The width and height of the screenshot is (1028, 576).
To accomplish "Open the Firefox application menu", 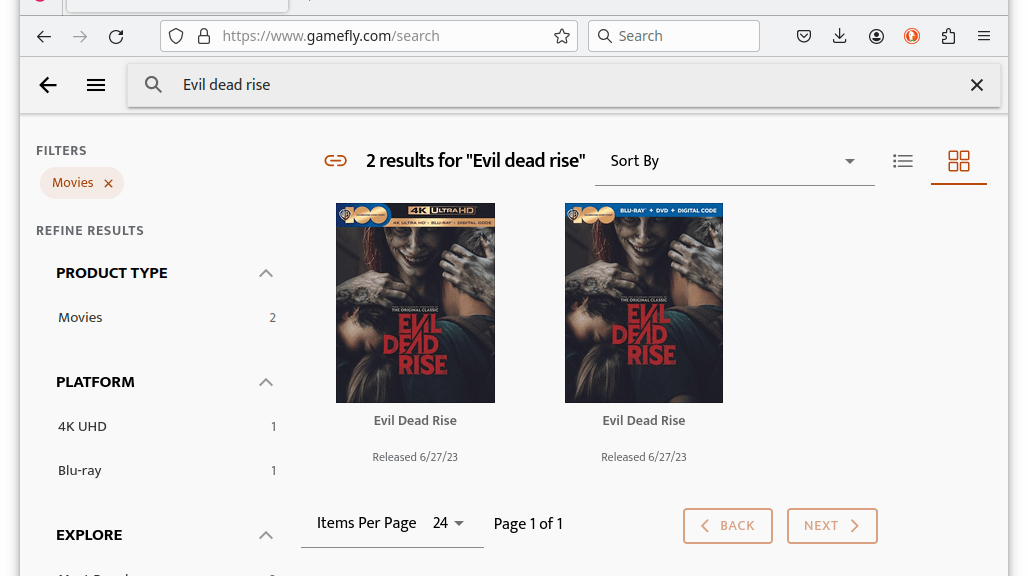I will pos(983,36).
